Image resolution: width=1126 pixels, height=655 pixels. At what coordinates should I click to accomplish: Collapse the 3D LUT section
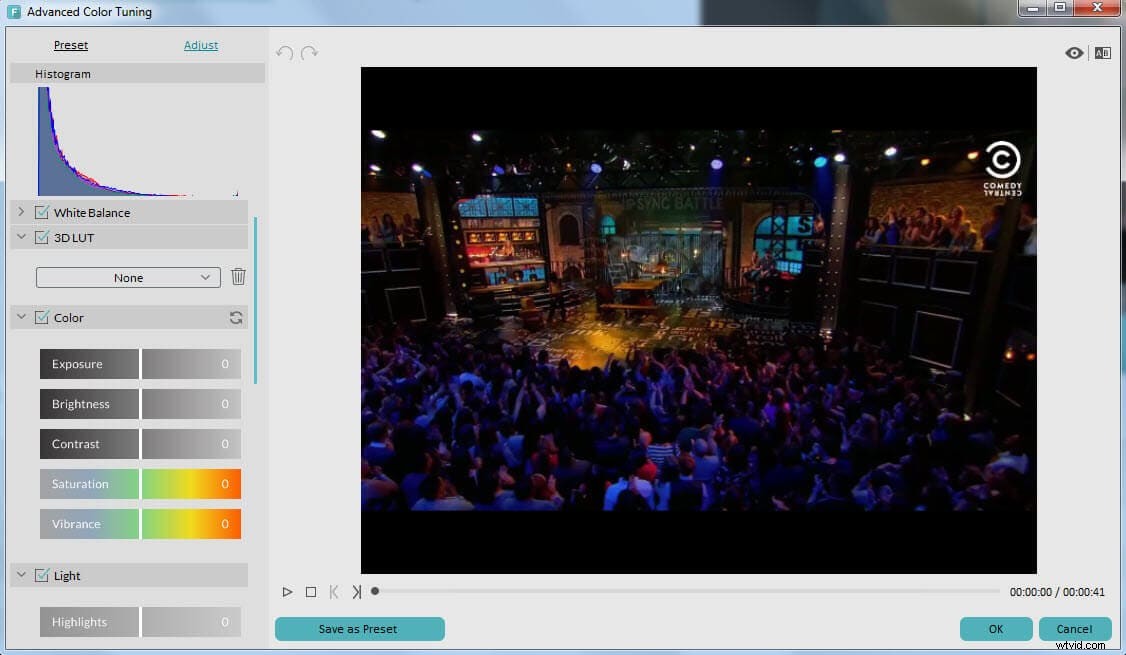[20, 237]
